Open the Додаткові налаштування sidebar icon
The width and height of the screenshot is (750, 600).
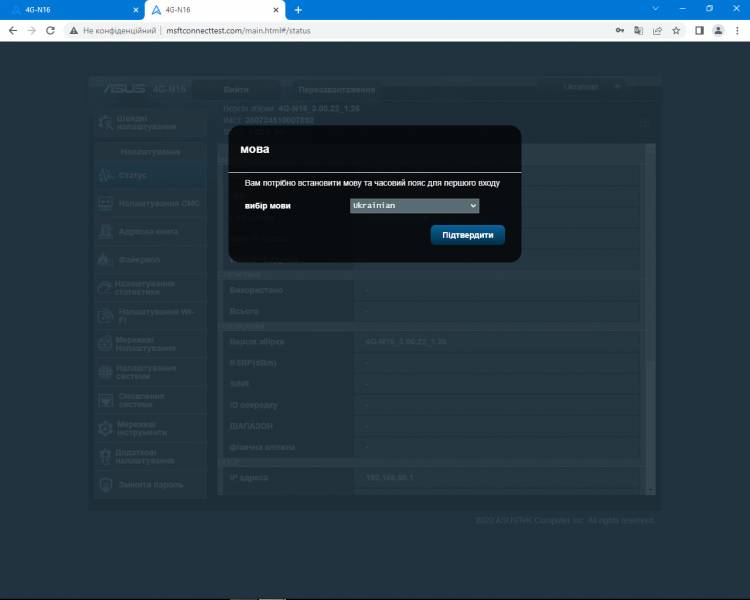[x=105, y=456]
